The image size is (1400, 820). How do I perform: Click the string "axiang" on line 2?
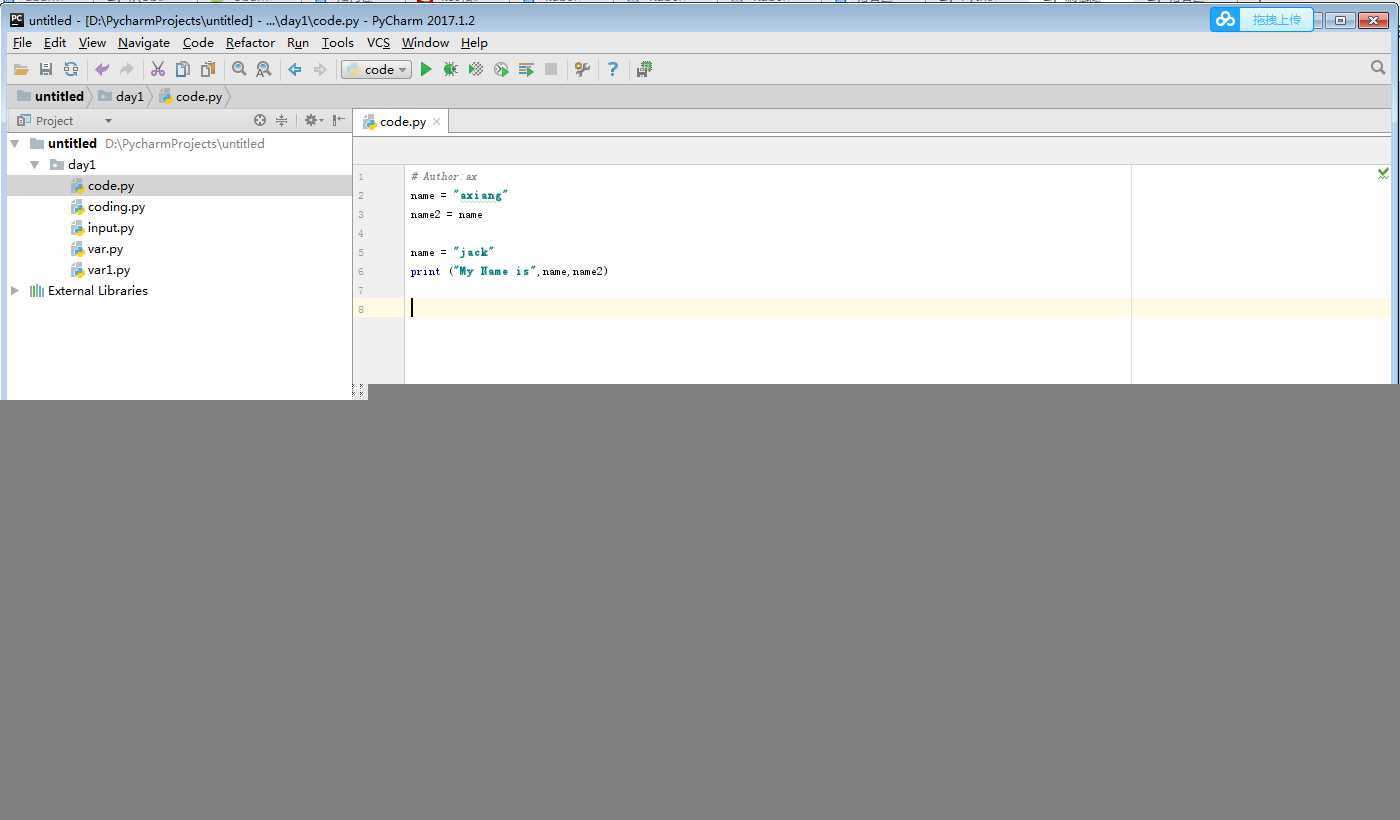pos(481,196)
